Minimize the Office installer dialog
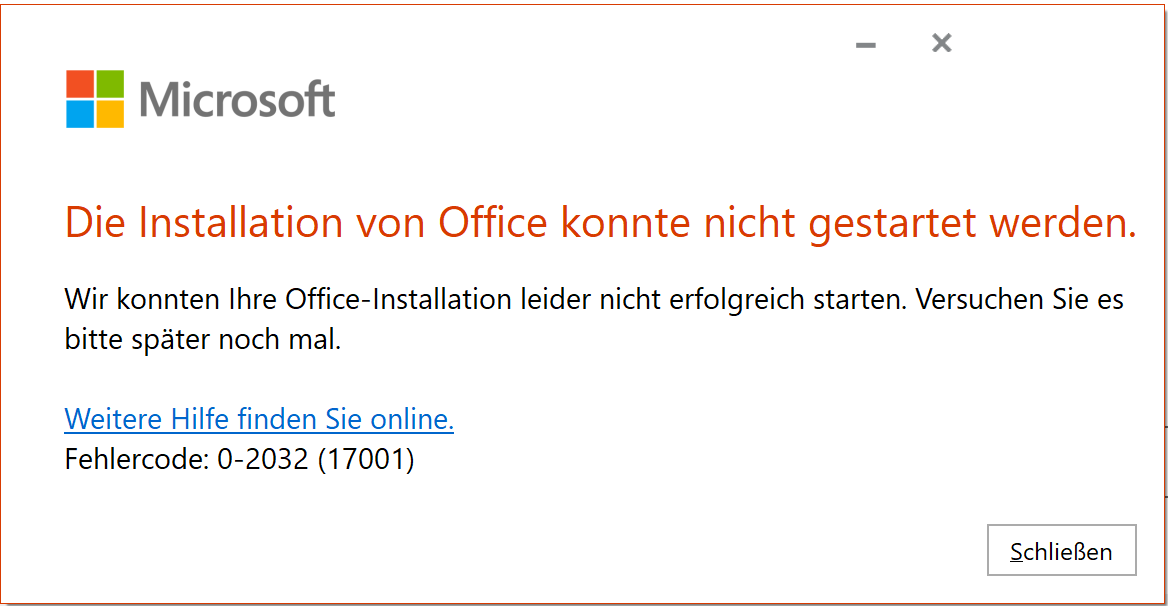Image resolution: width=1168 pixels, height=606 pixels. pos(866,44)
